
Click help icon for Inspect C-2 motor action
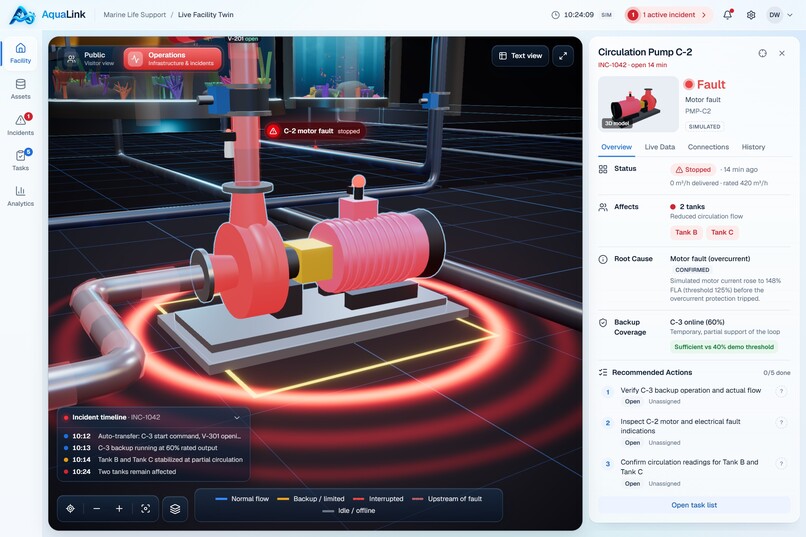pyautogui.click(x=781, y=422)
